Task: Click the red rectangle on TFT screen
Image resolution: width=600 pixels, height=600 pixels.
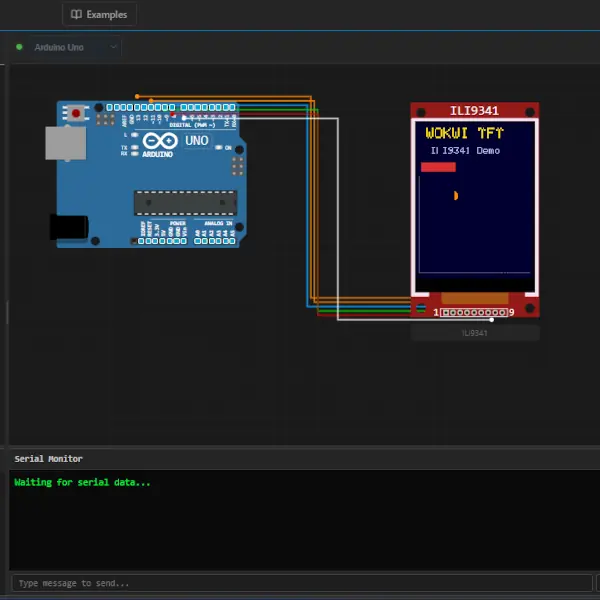Action: (438, 167)
